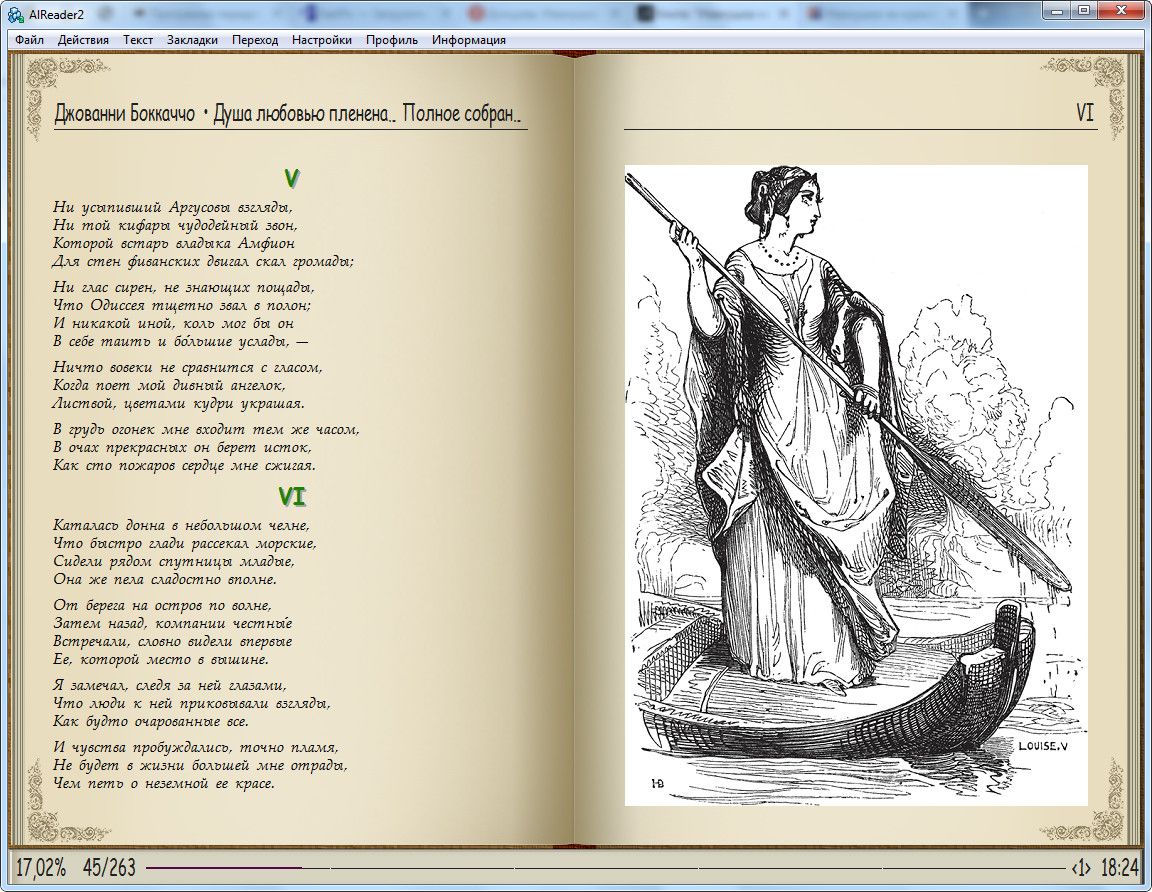Click the 17,02% reading percentage indicator
Screen dimensions: 1152x892
tap(41, 867)
